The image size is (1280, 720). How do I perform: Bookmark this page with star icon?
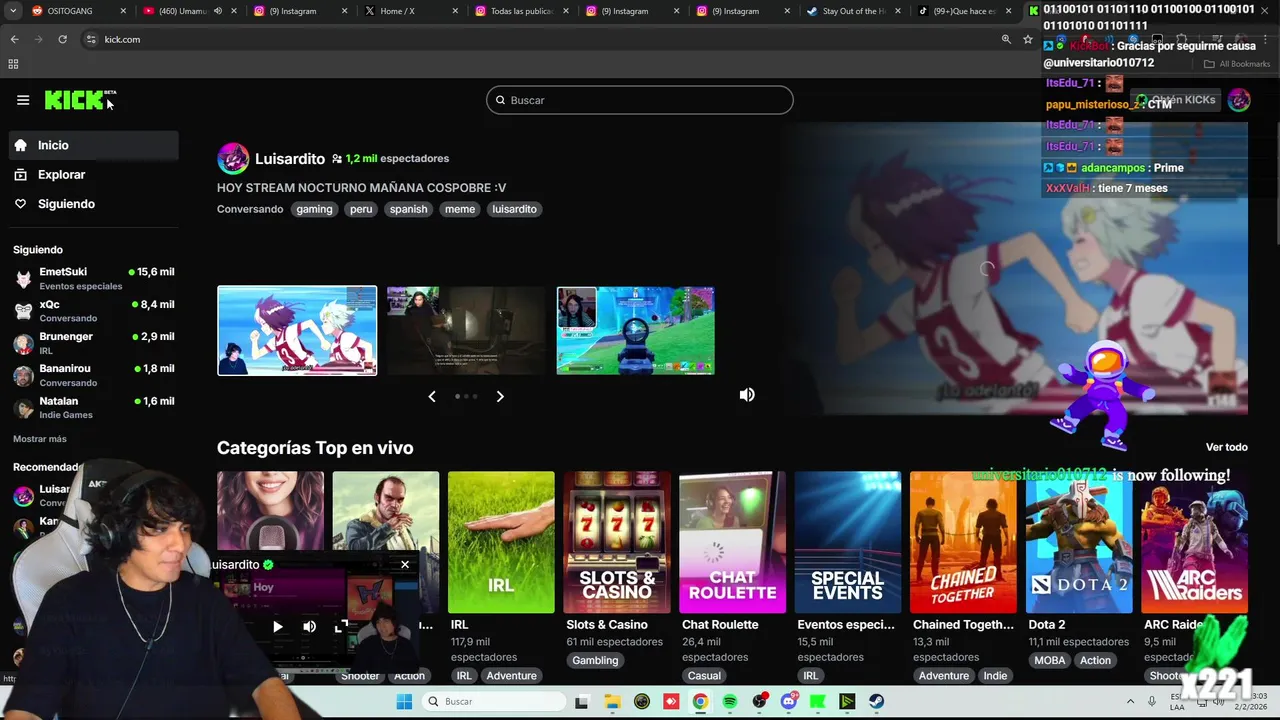[x=1028, y=39]
